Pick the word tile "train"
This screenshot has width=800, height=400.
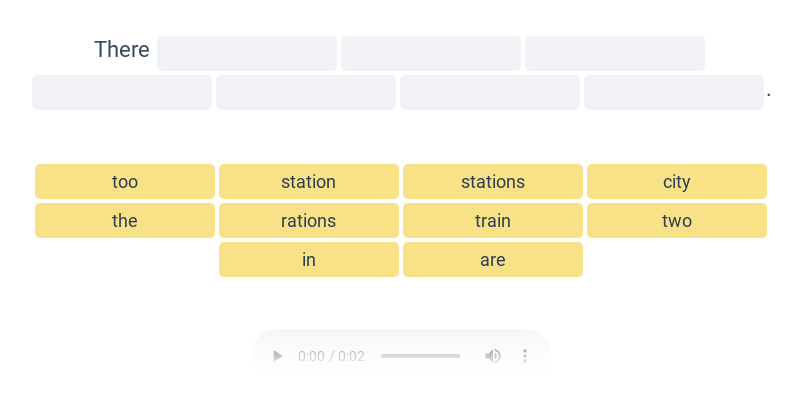pos(493,220)
